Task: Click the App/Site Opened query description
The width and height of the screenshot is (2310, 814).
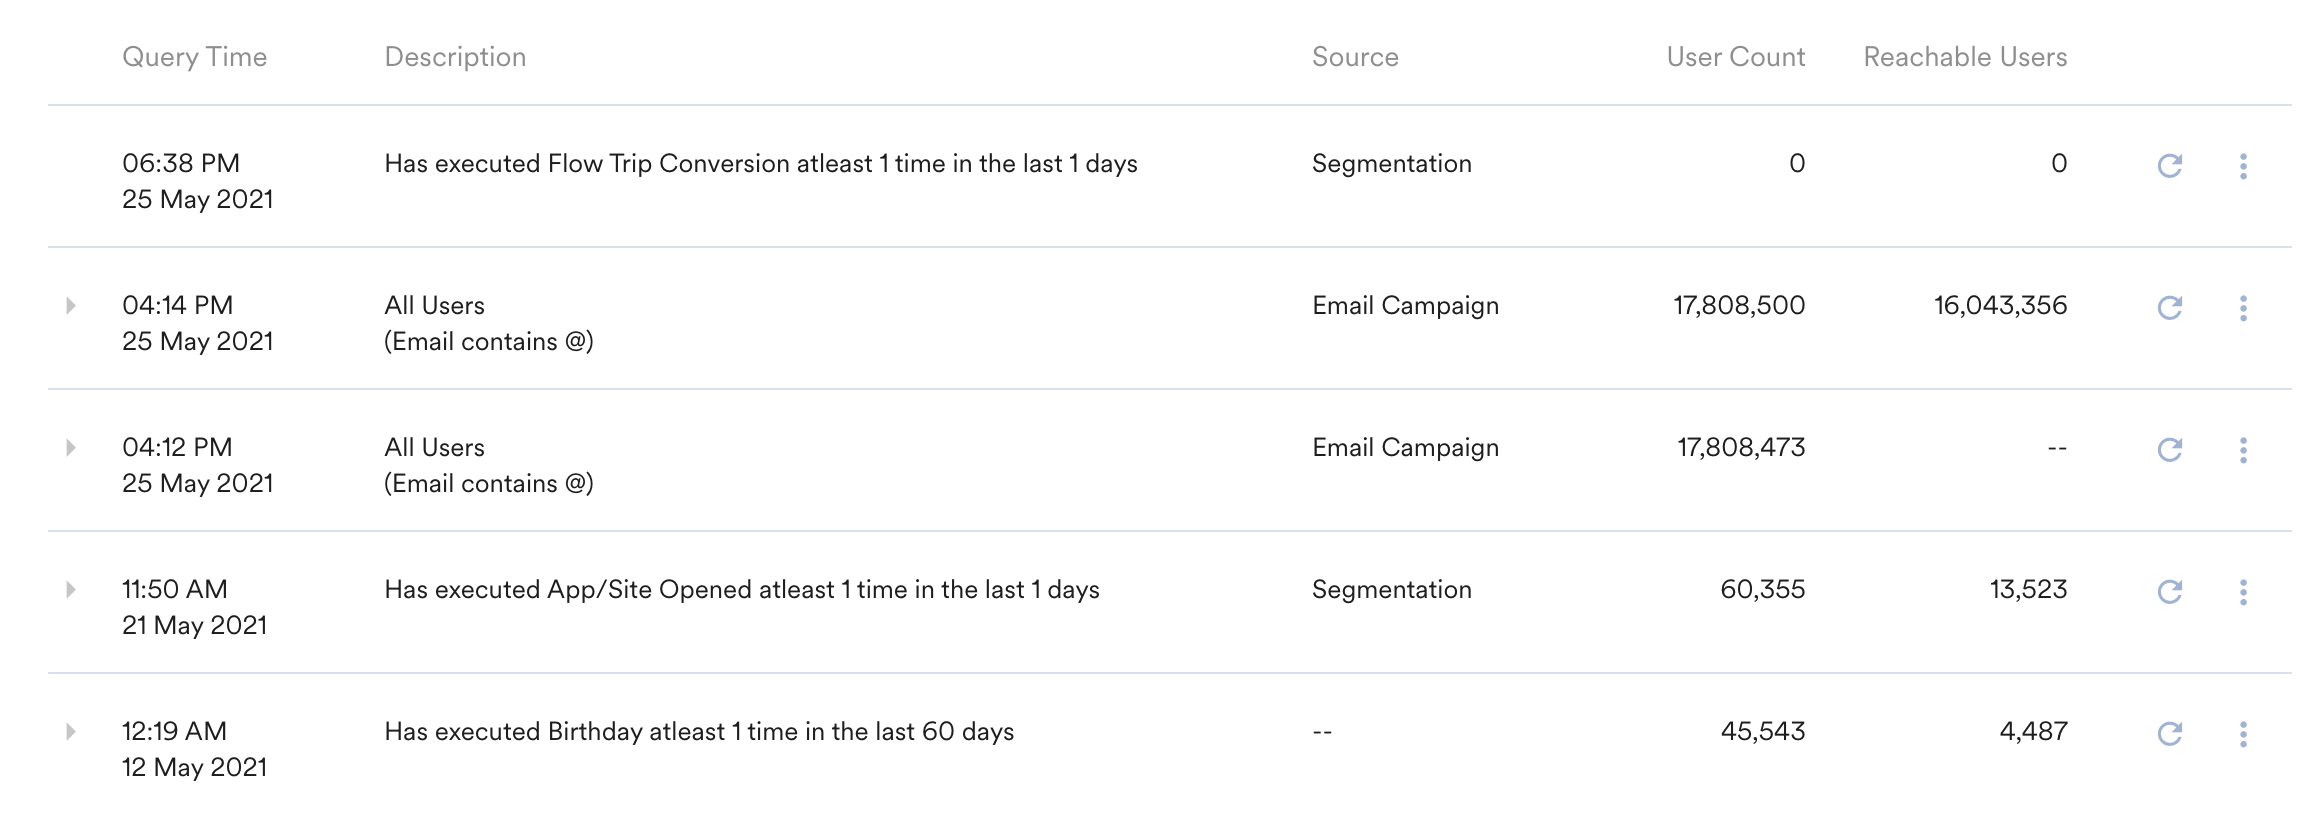Action: coord(741,590)
